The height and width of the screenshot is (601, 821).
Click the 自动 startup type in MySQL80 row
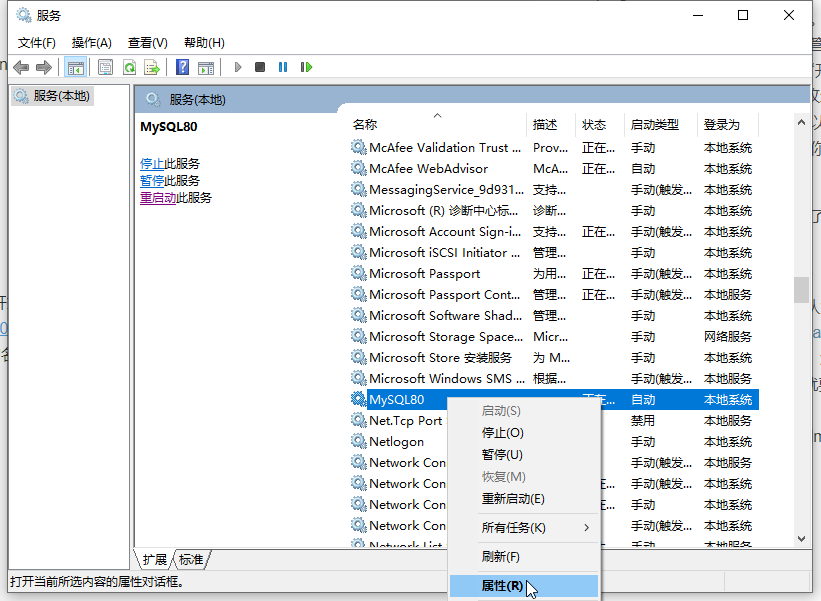point(642,399)
